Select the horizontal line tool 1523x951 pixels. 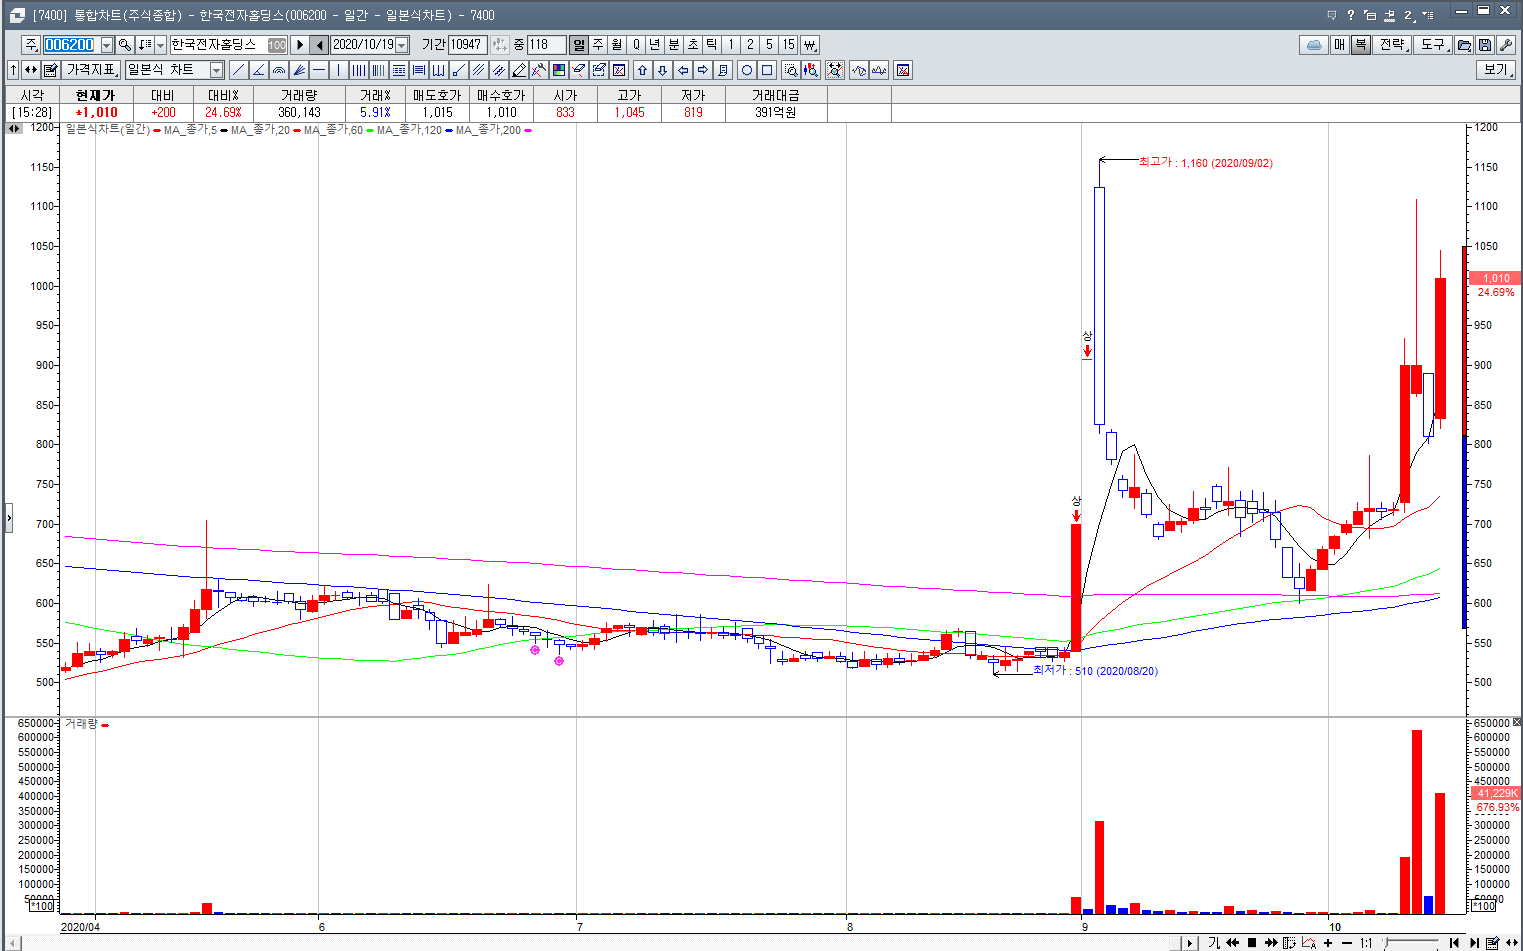pos(319,70)
